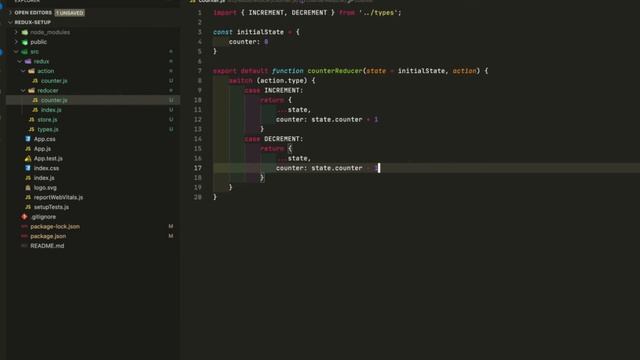Click the test icon beside App.test.js
640x360 pixels.
click(x=28, y=158)
